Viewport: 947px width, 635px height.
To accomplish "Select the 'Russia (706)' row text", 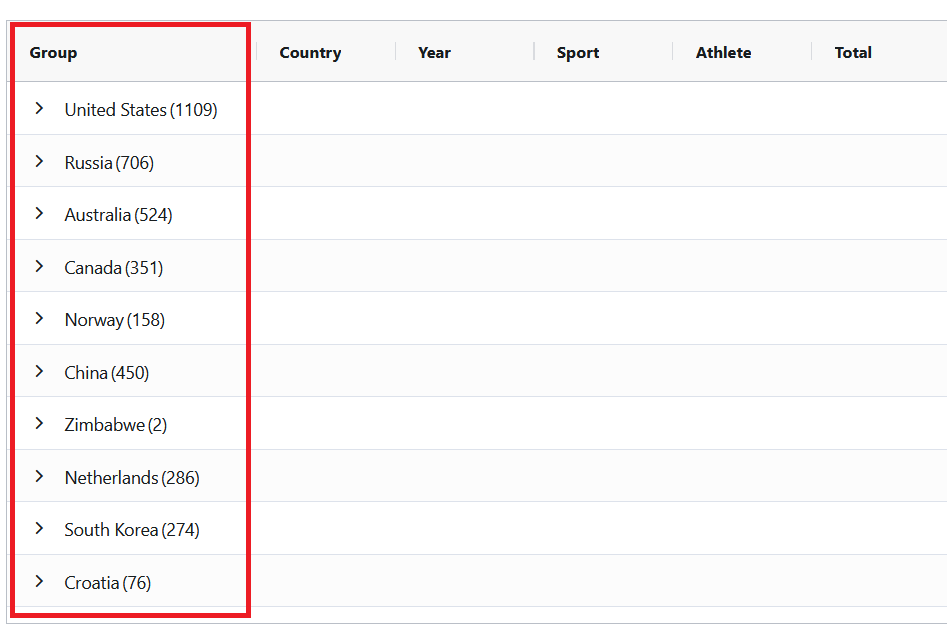I will pos(109,163).
